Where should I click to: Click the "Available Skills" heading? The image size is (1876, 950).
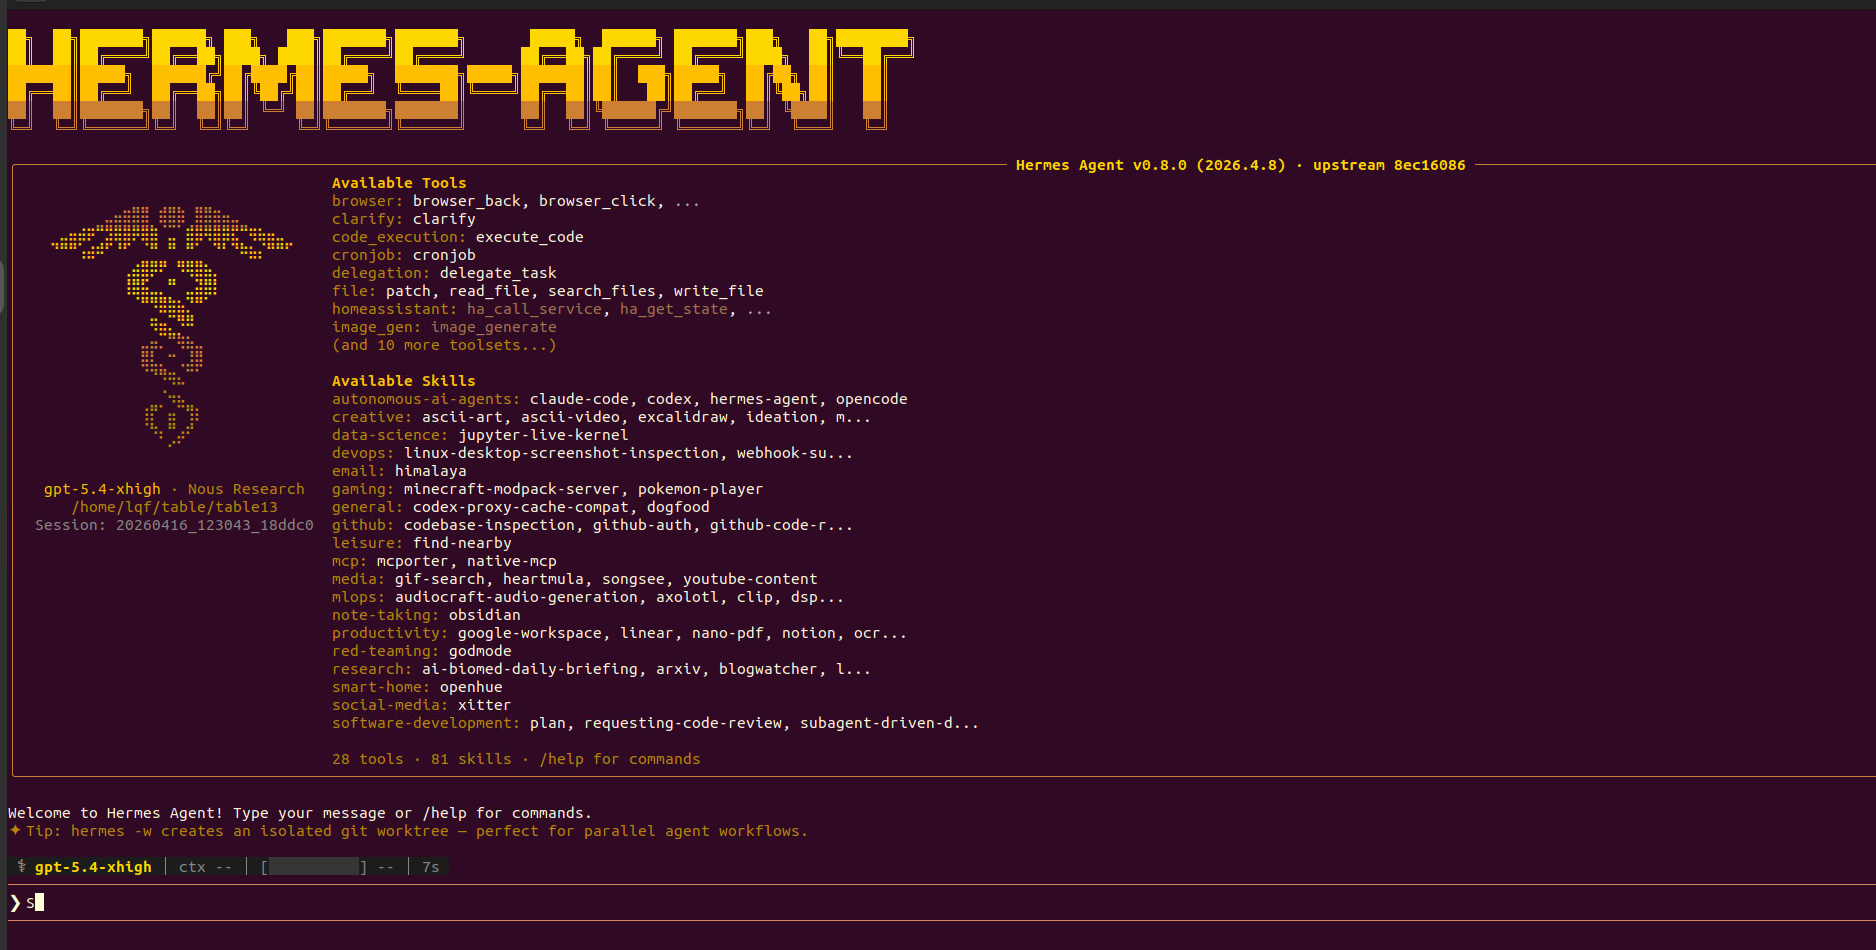pyautogui.click(x=404, y=381)
